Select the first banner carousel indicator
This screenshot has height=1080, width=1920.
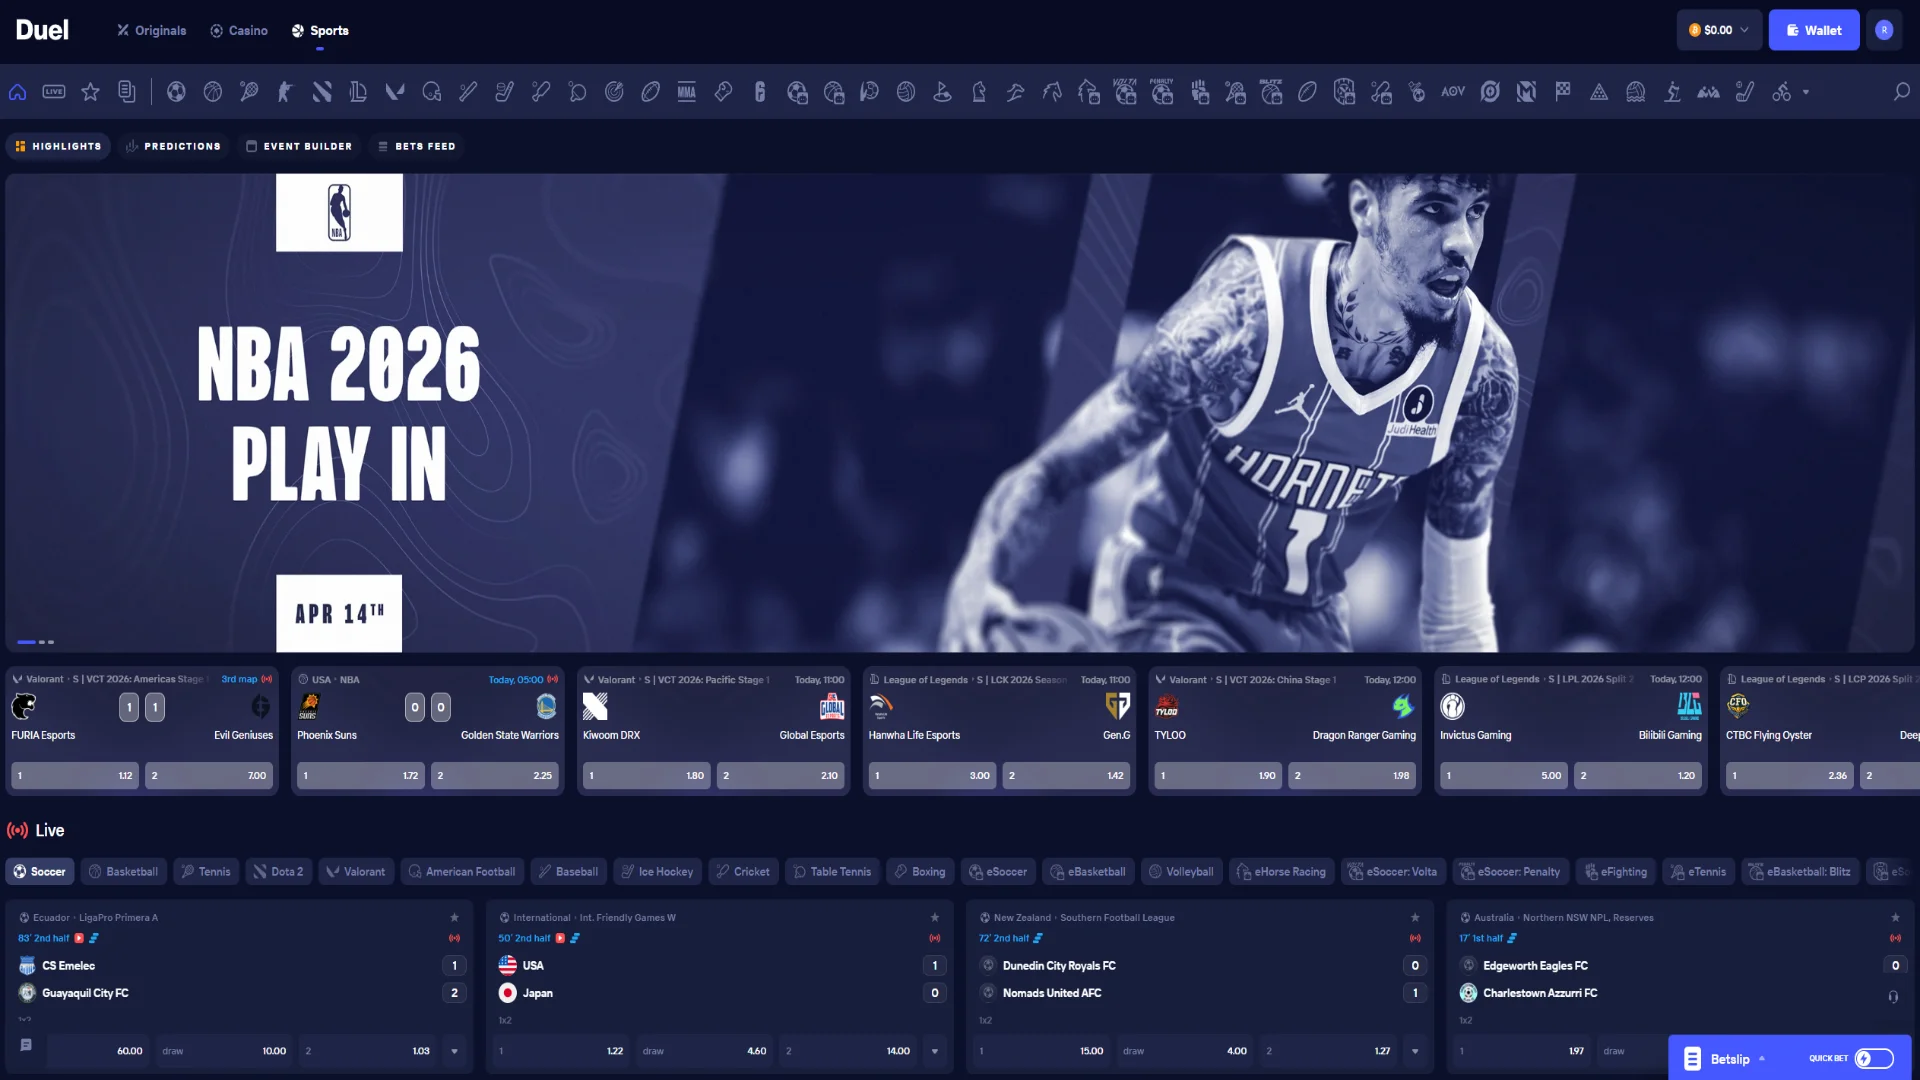pos(26,642)
